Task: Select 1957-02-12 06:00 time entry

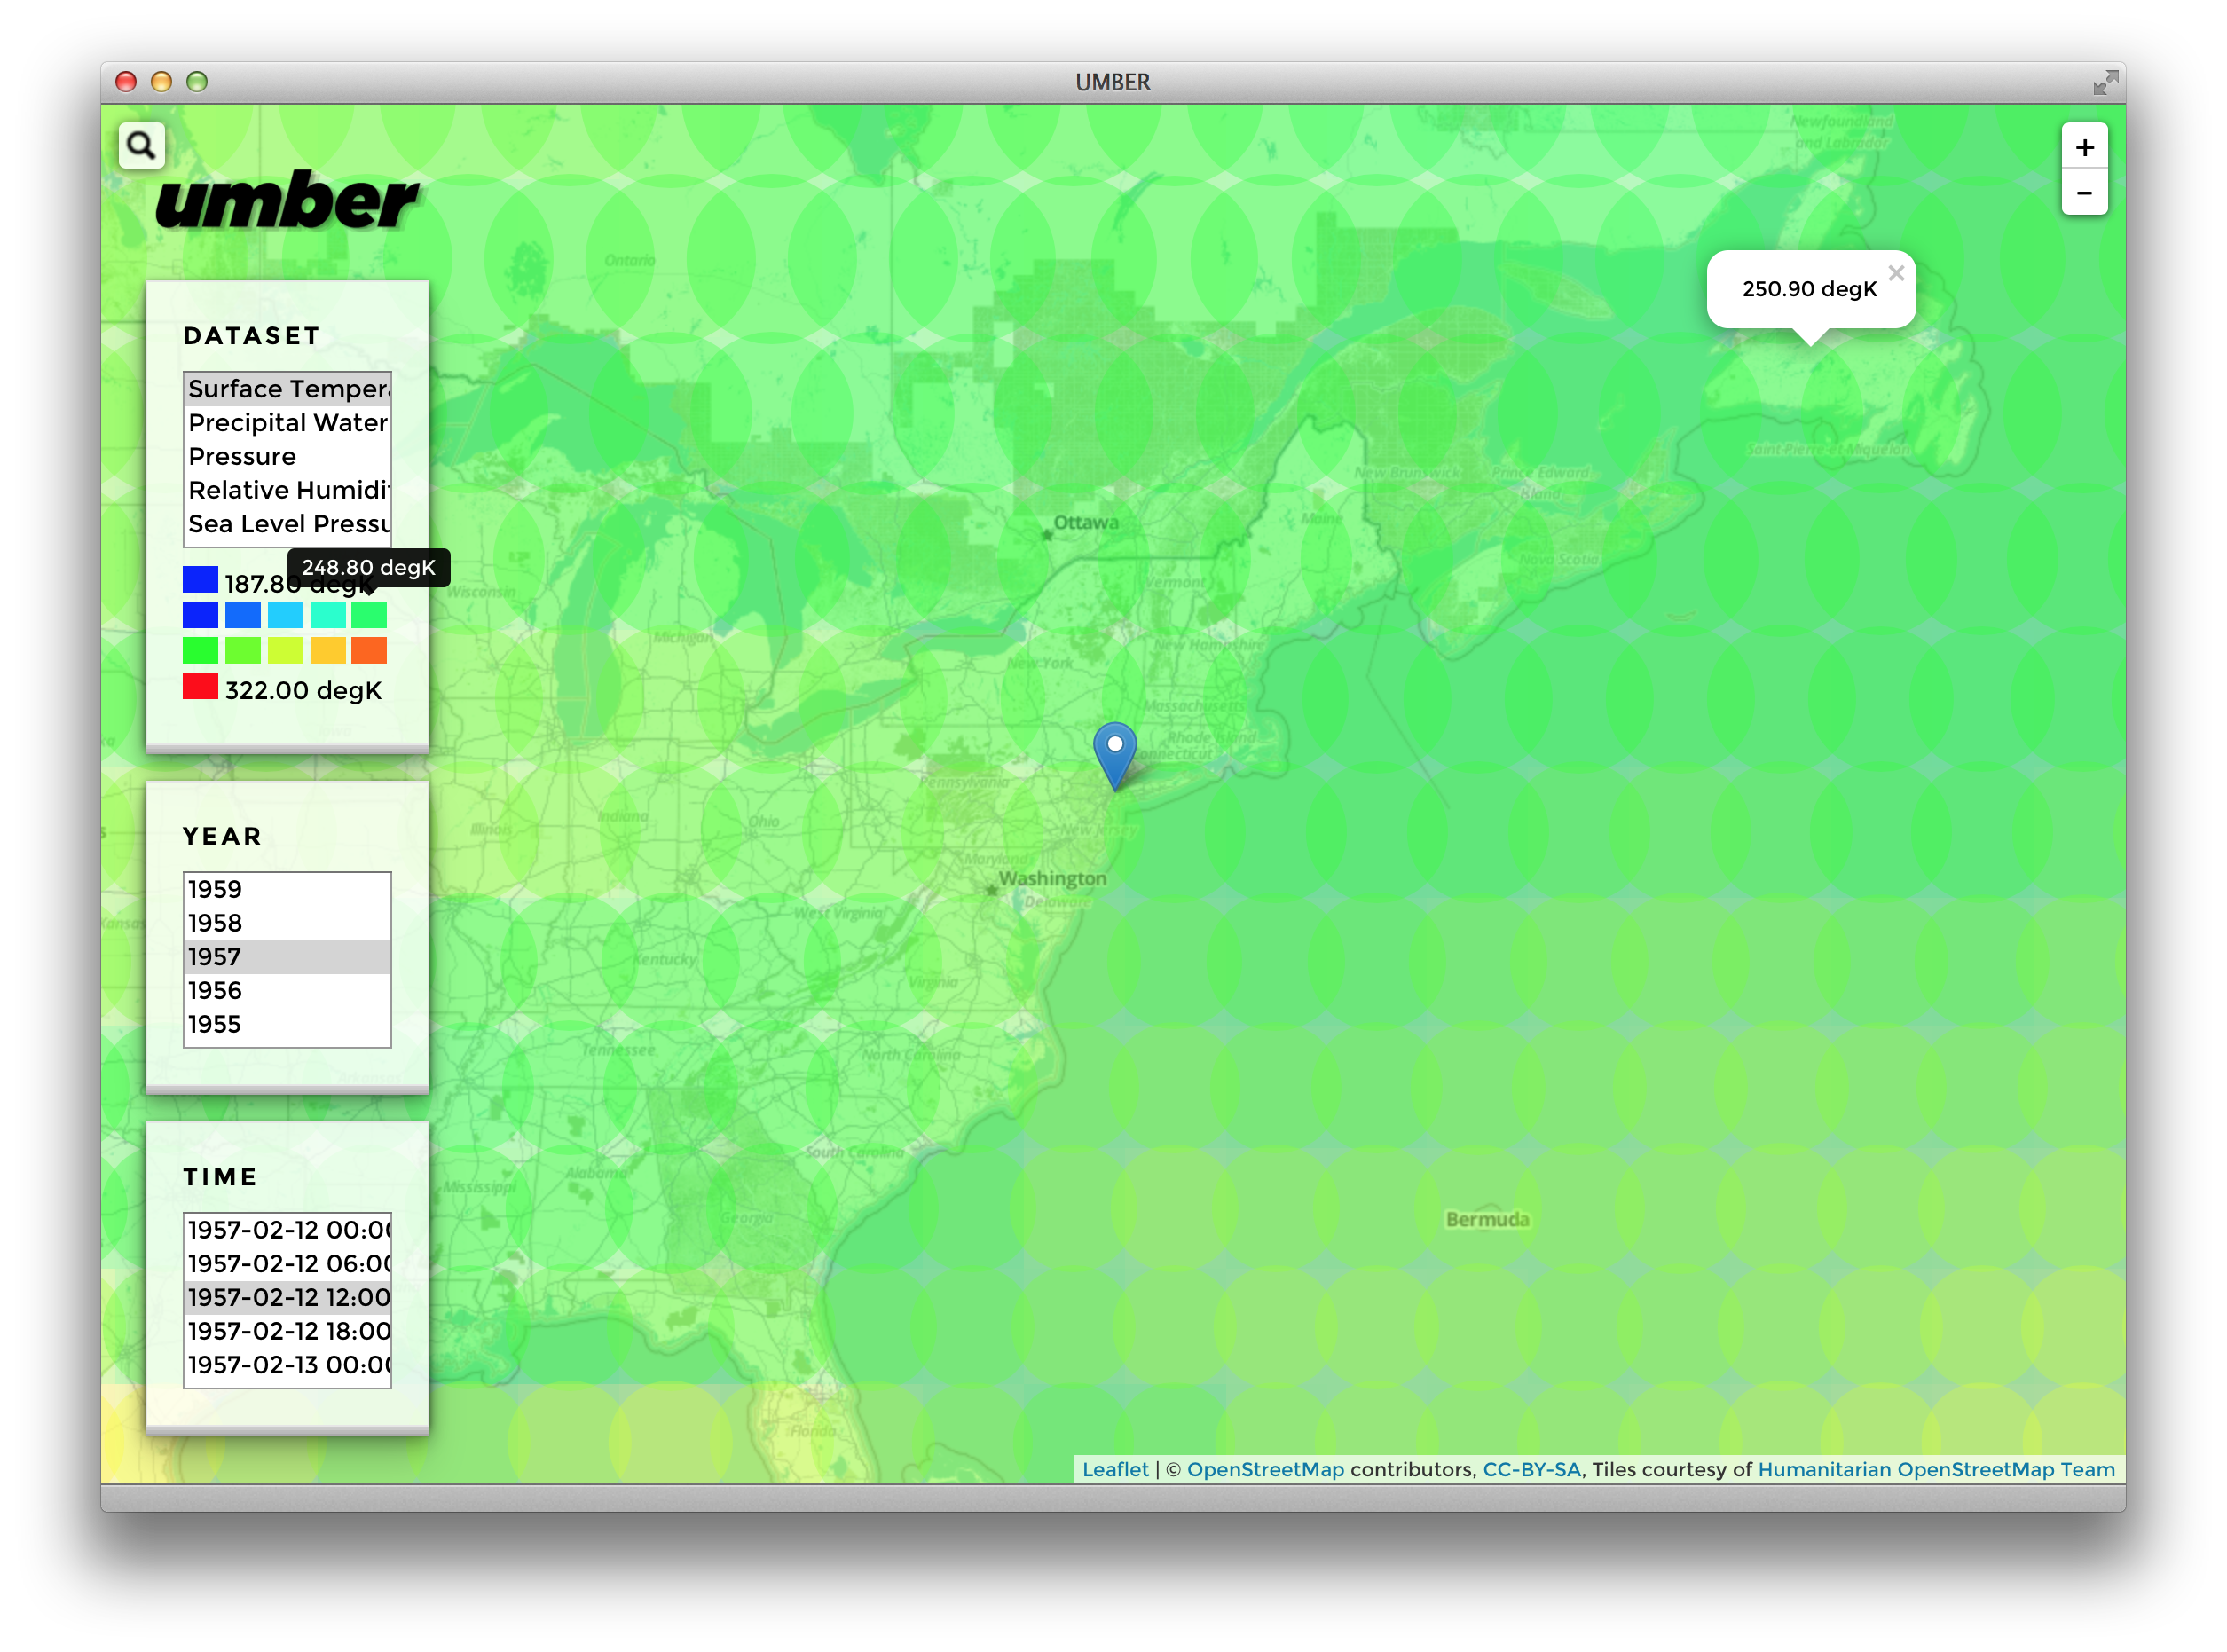Action: click(x=287, y=1264)
